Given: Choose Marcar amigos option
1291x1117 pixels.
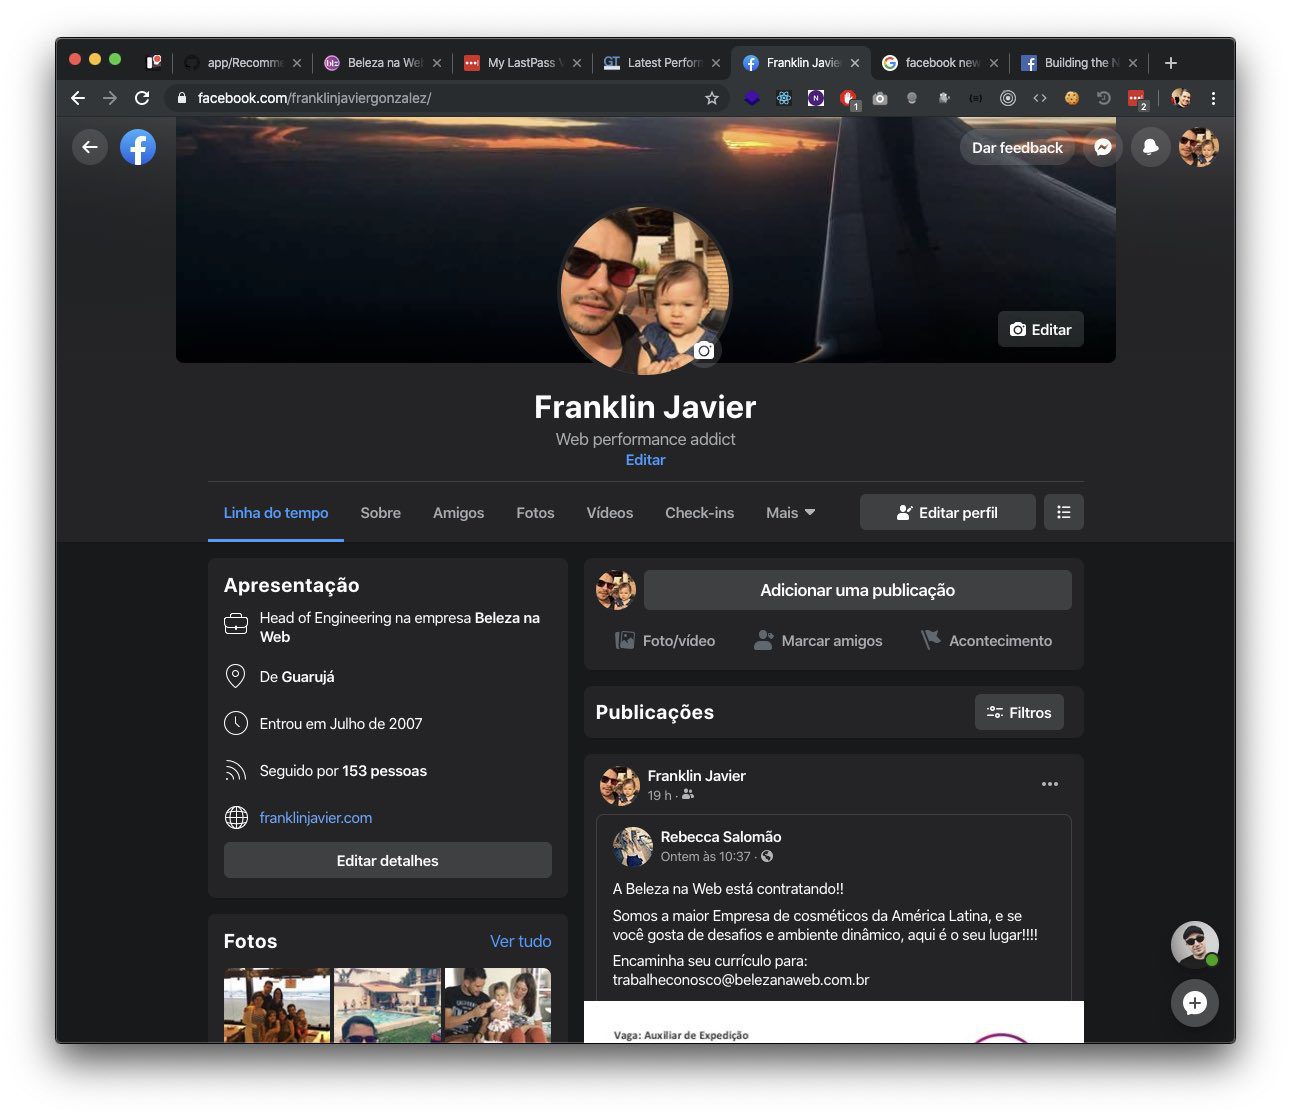Looking at the screenshot, I should pos(818,640).
